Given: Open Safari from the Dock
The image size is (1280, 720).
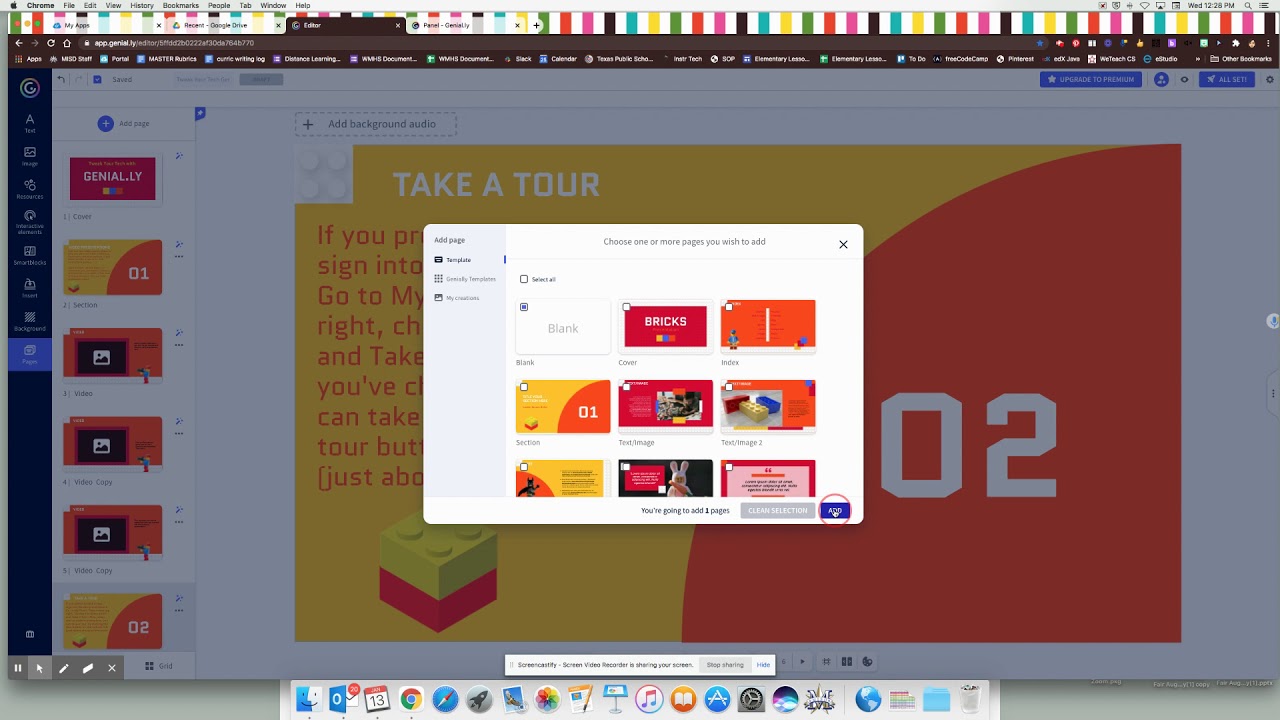Looking at the screenshot, I should (445, 699).
